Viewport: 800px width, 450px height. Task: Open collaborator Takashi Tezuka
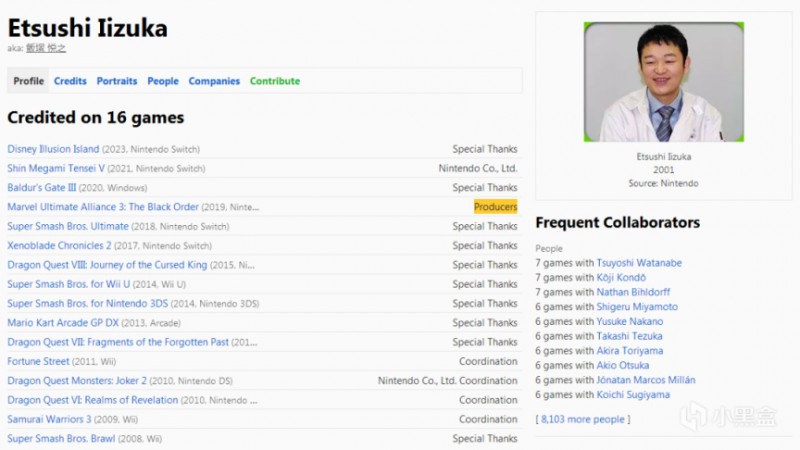point(629,336)
